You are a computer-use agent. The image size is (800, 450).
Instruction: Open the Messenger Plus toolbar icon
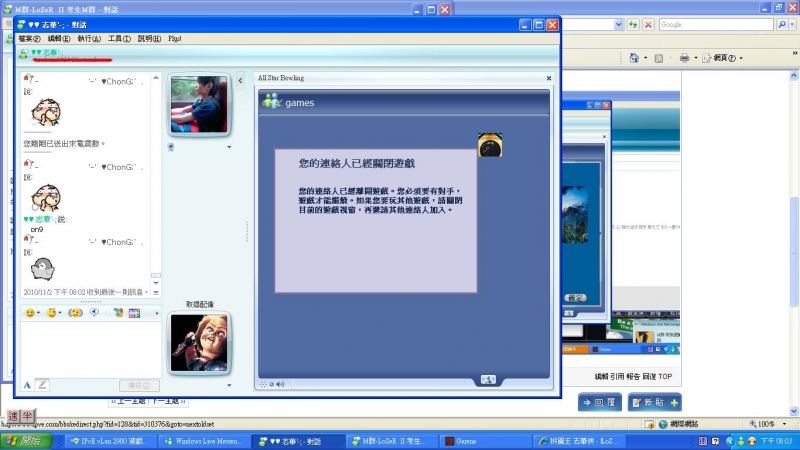118,313
